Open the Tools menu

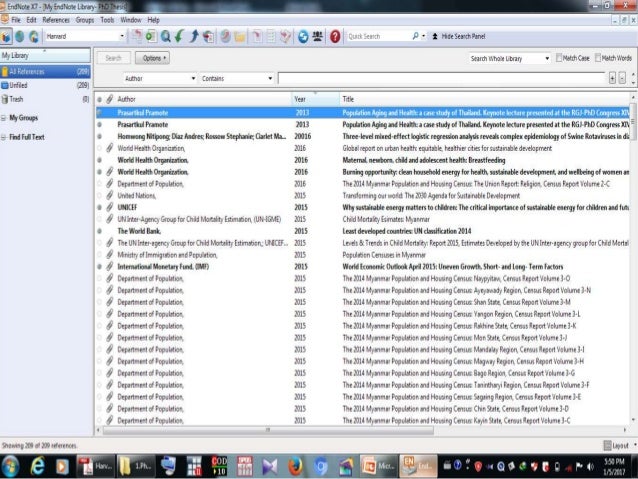tap(107, 20)
